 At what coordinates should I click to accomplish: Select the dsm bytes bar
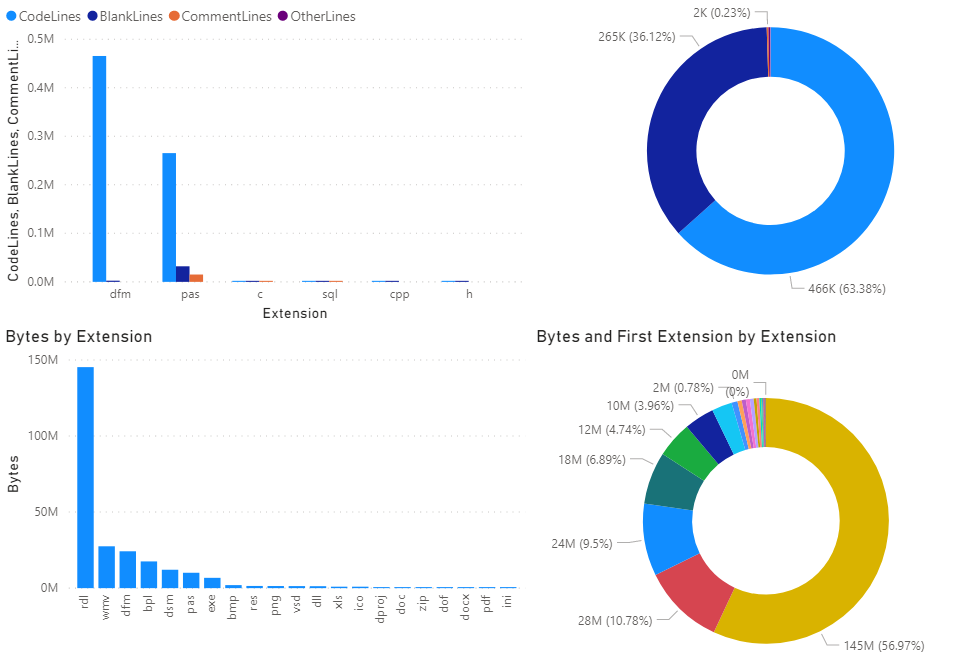click(x=170, y=579)
